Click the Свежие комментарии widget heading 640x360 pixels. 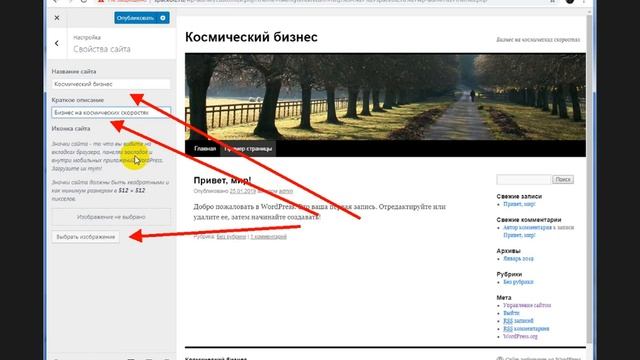tap(529, 220)
